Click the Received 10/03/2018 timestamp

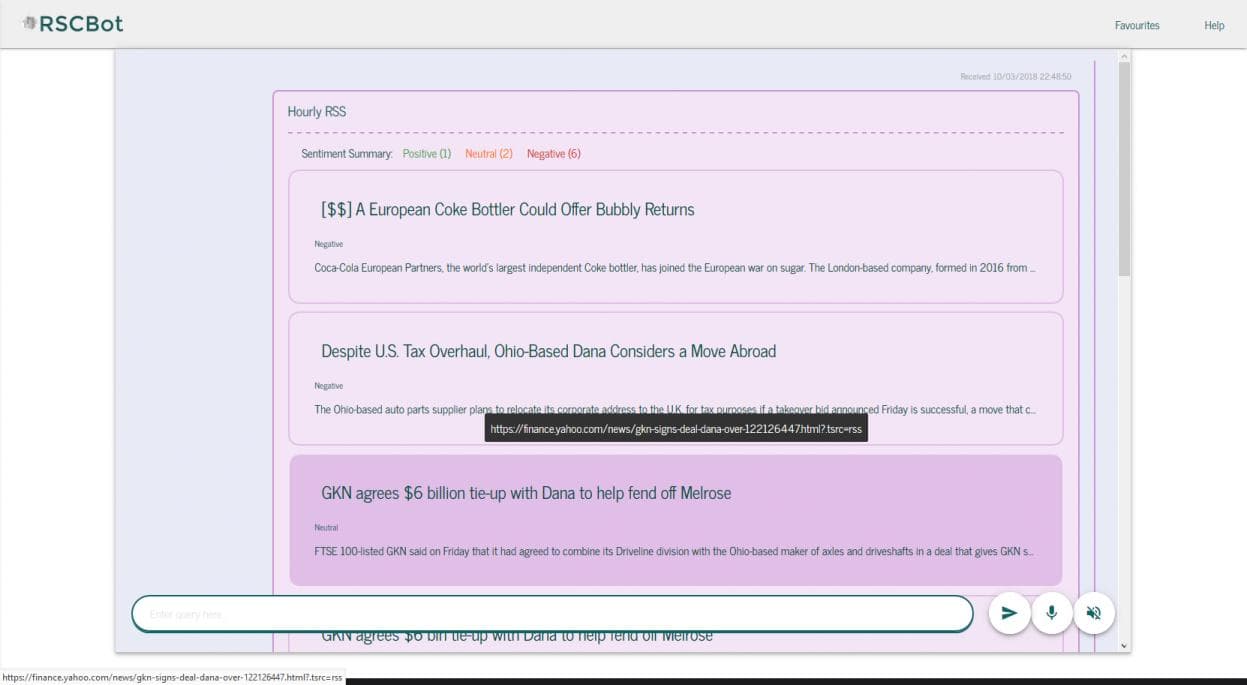coord(1015,77)
